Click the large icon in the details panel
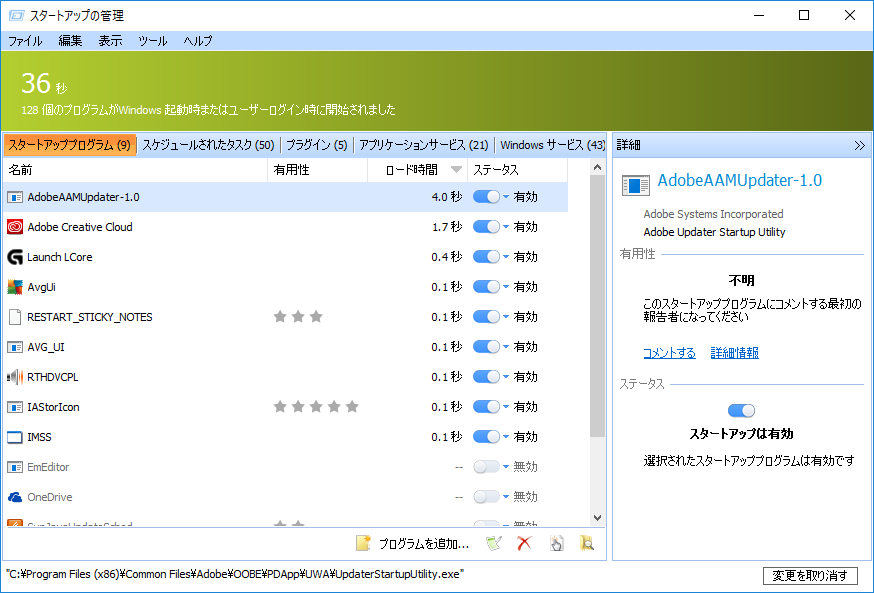The image size is (874, 593). pos(635,186)
